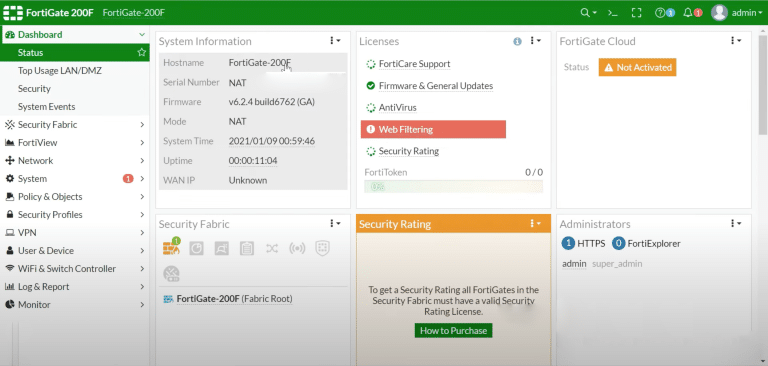Favorite the Status page star icon

(x=142, y=52)
